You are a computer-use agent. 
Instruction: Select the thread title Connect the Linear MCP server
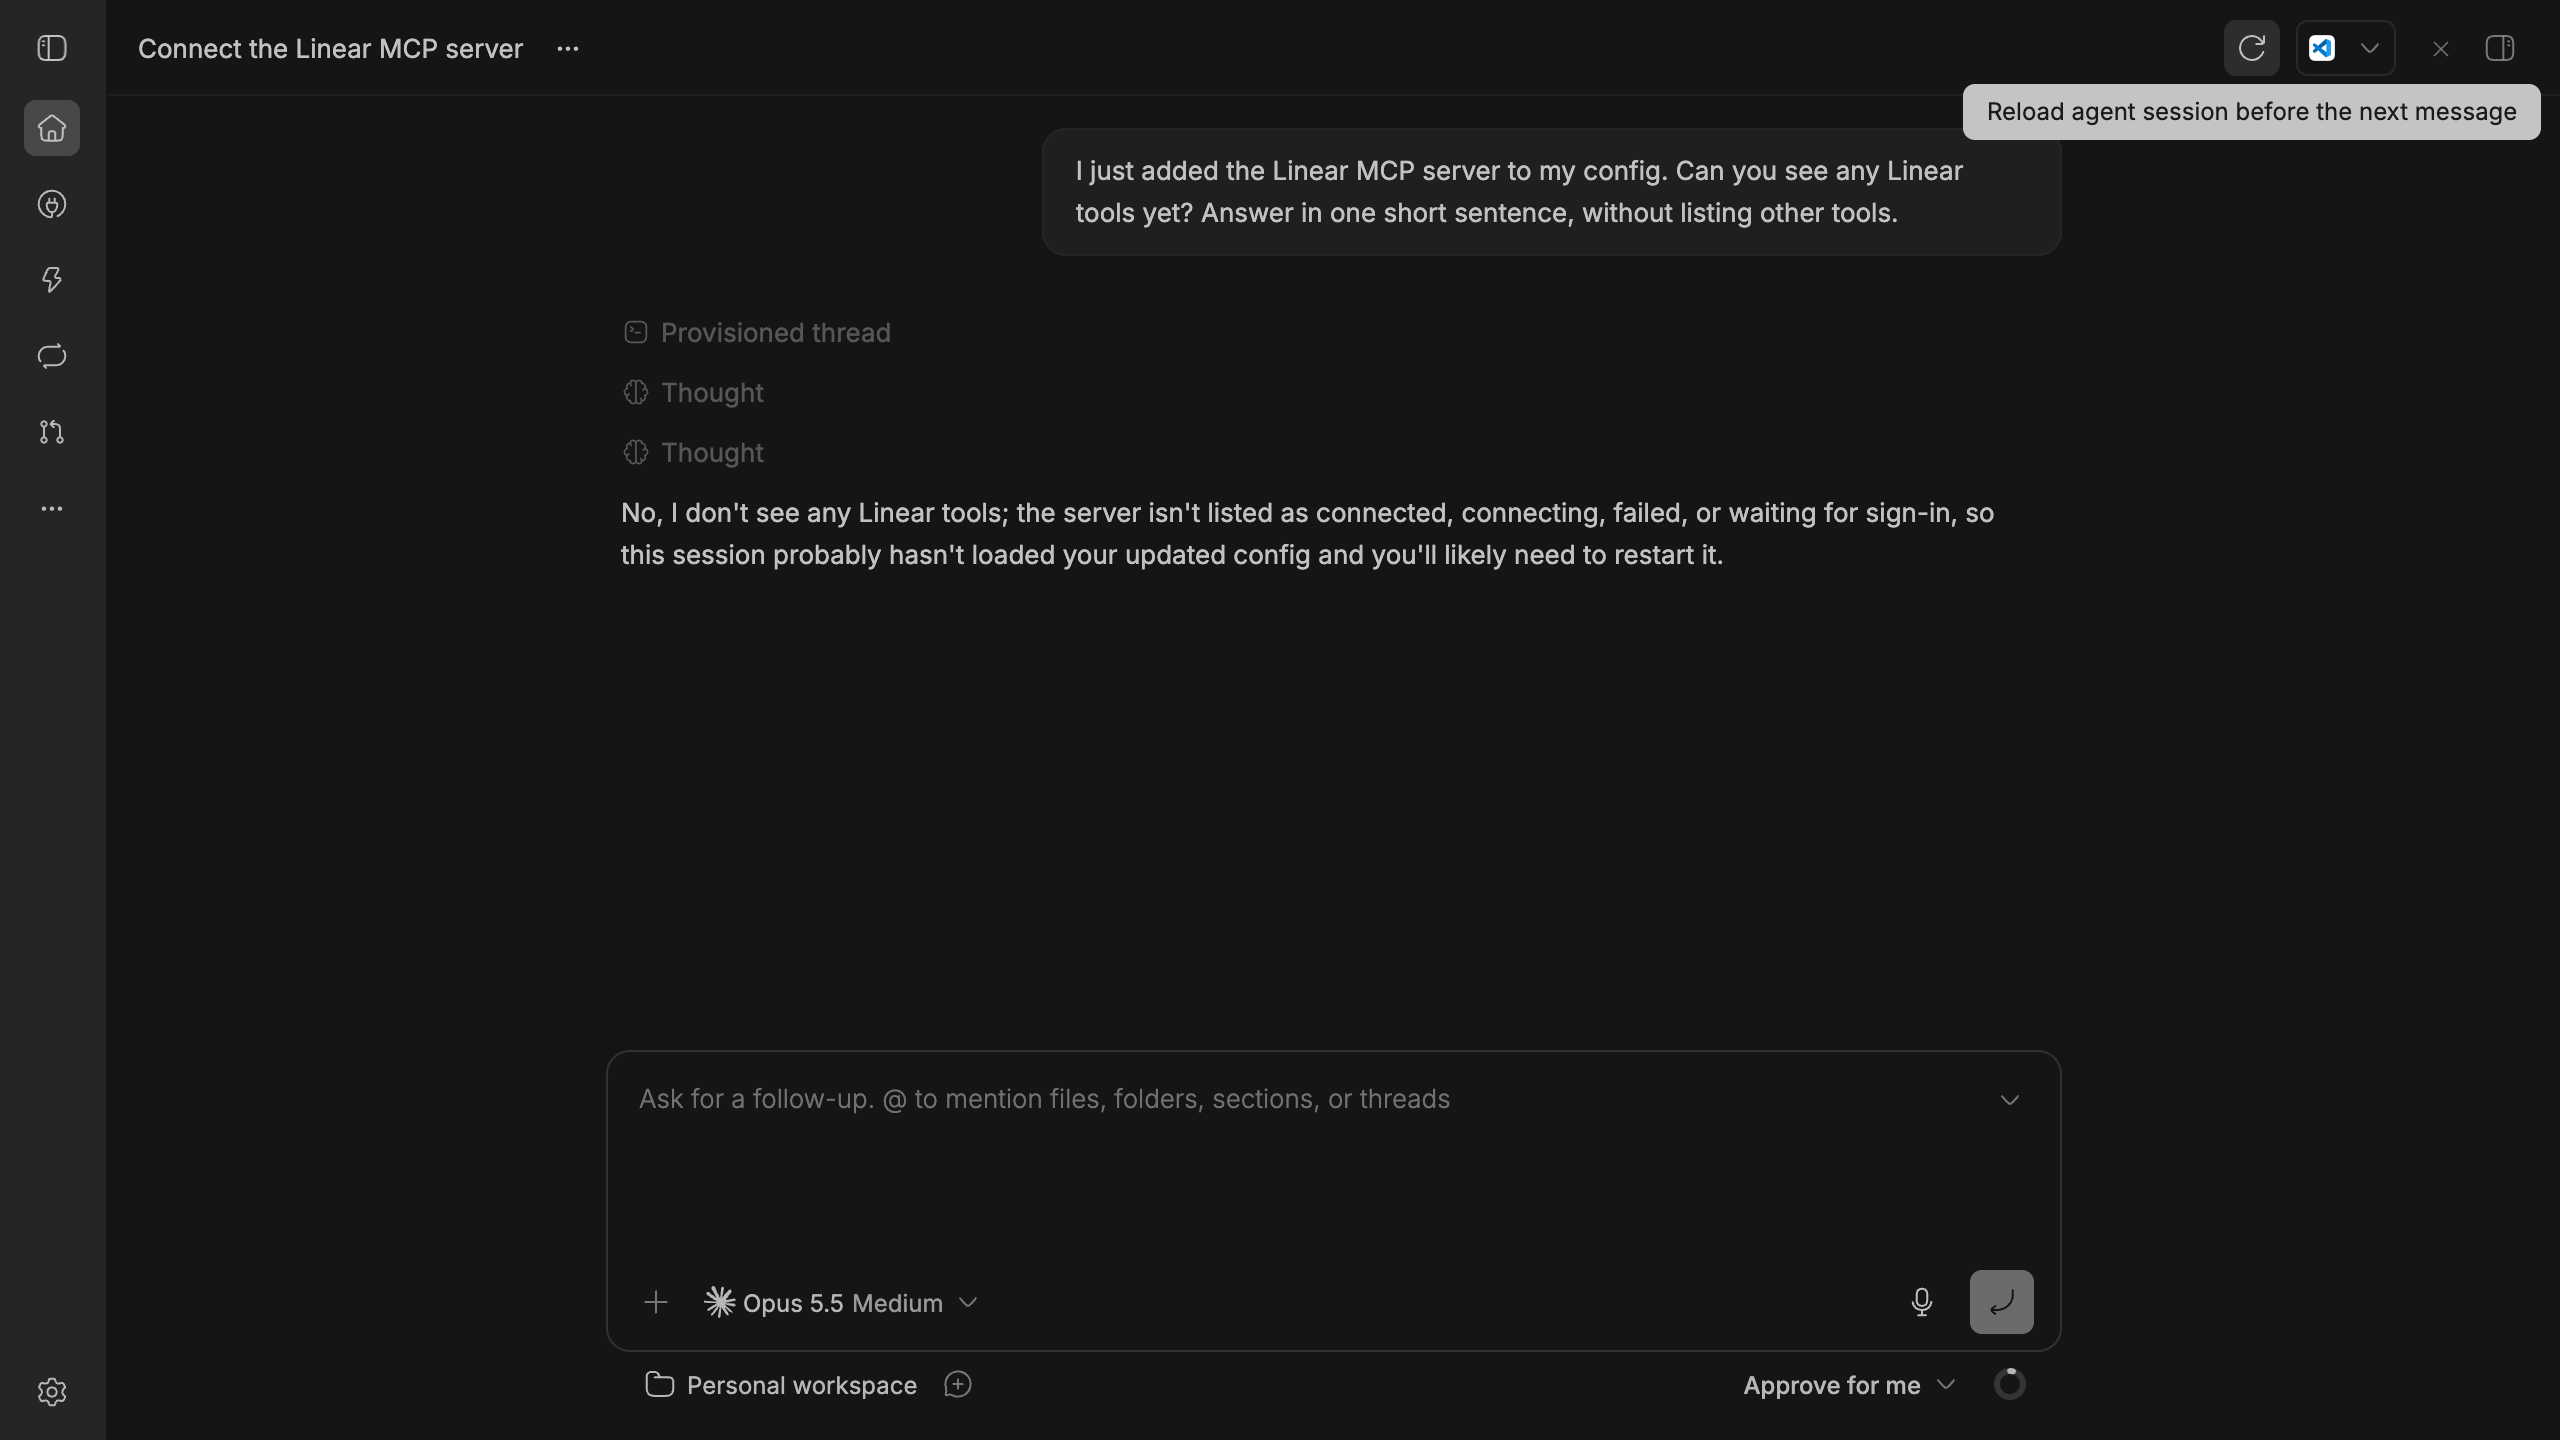[x=330, y=49]
